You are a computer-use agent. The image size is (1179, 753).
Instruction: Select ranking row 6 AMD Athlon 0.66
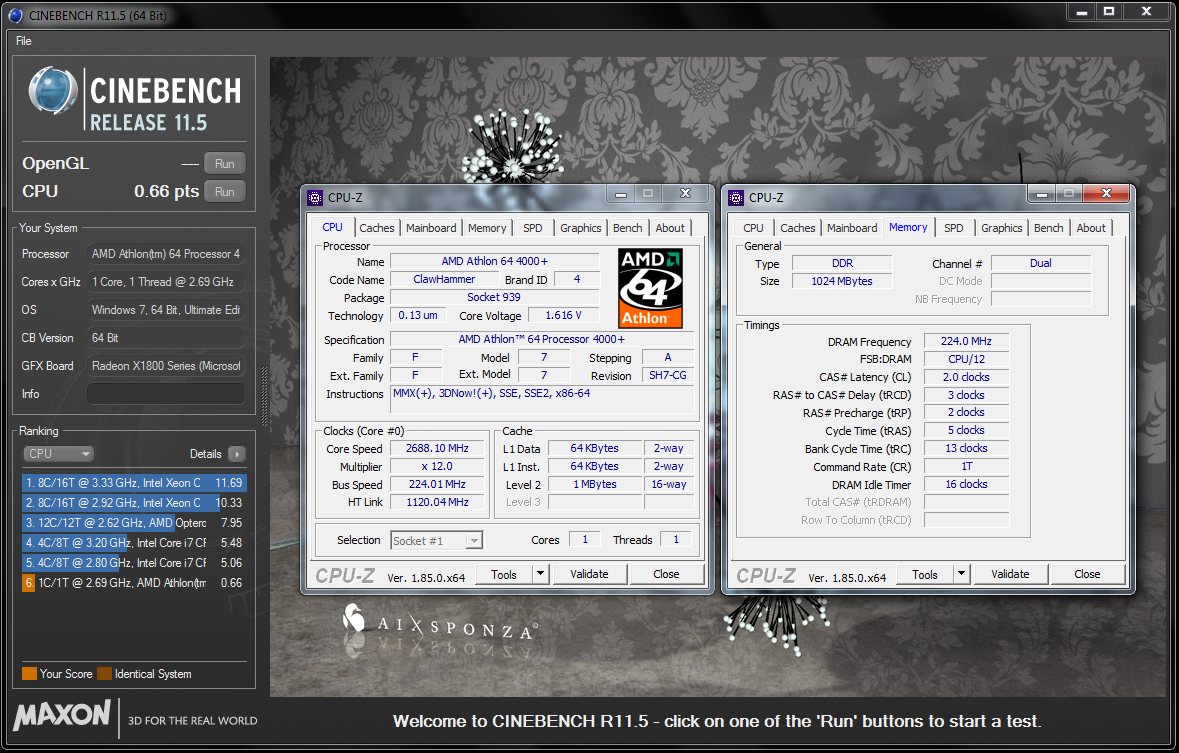134,583
